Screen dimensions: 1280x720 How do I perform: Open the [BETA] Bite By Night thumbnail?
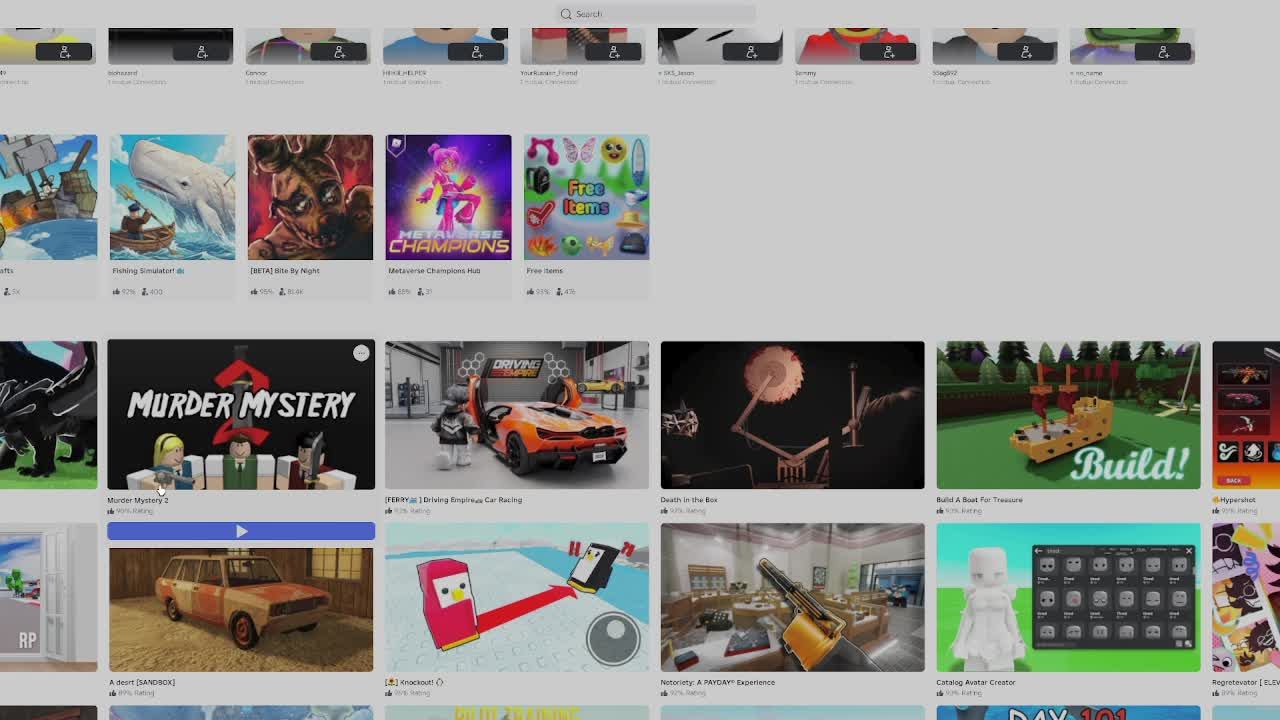click(x=310, y=197)
